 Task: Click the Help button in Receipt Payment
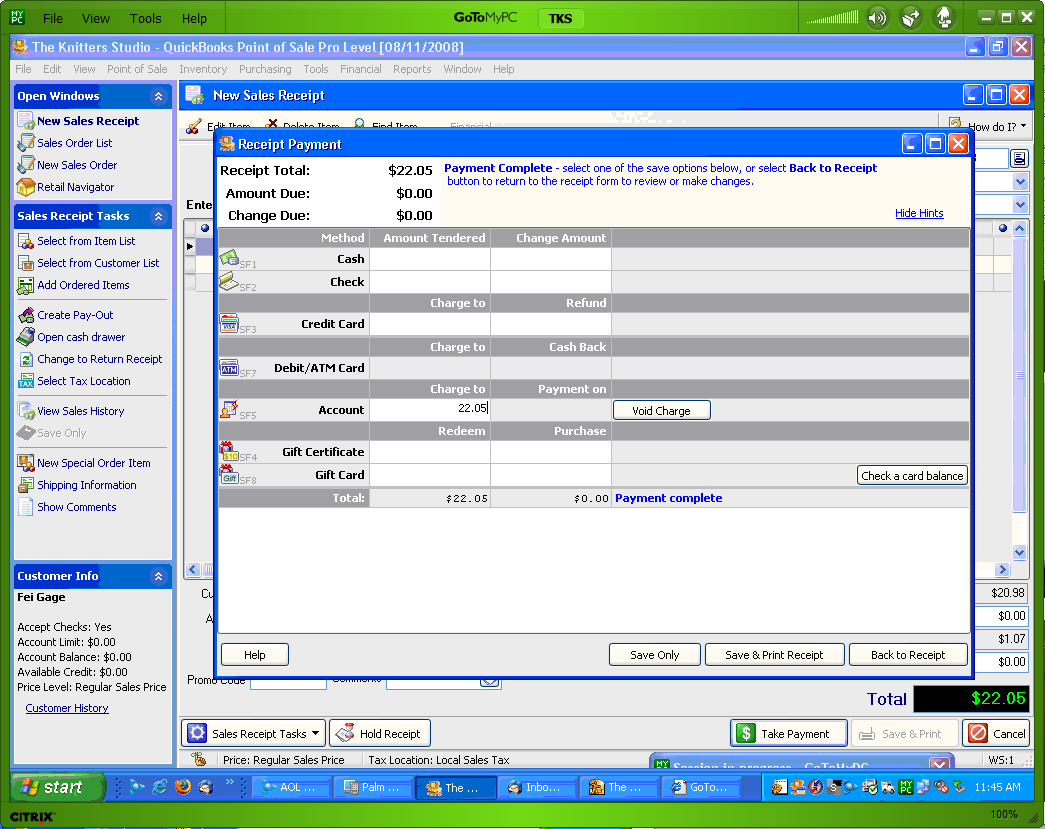pyautogui.click(x=255, y=655)
